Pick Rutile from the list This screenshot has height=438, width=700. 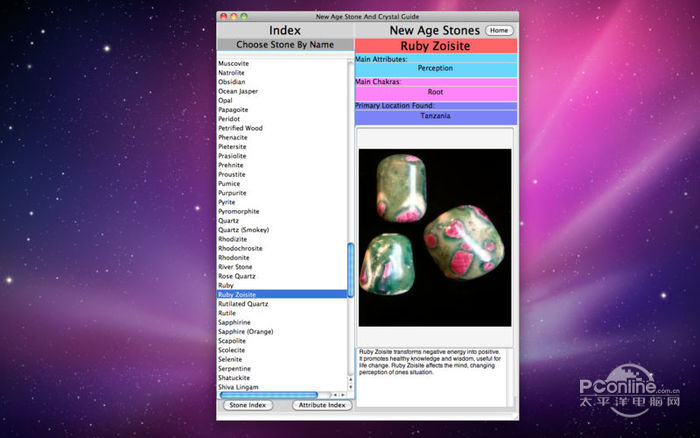coord(227,313)
